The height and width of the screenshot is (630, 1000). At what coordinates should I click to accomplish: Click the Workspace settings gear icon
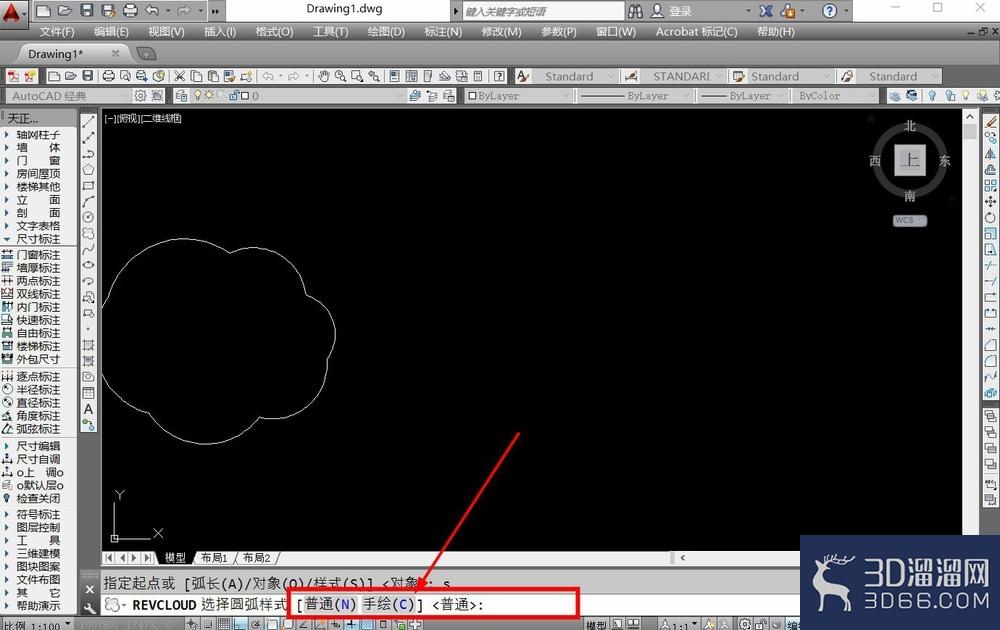coord(140,96)
